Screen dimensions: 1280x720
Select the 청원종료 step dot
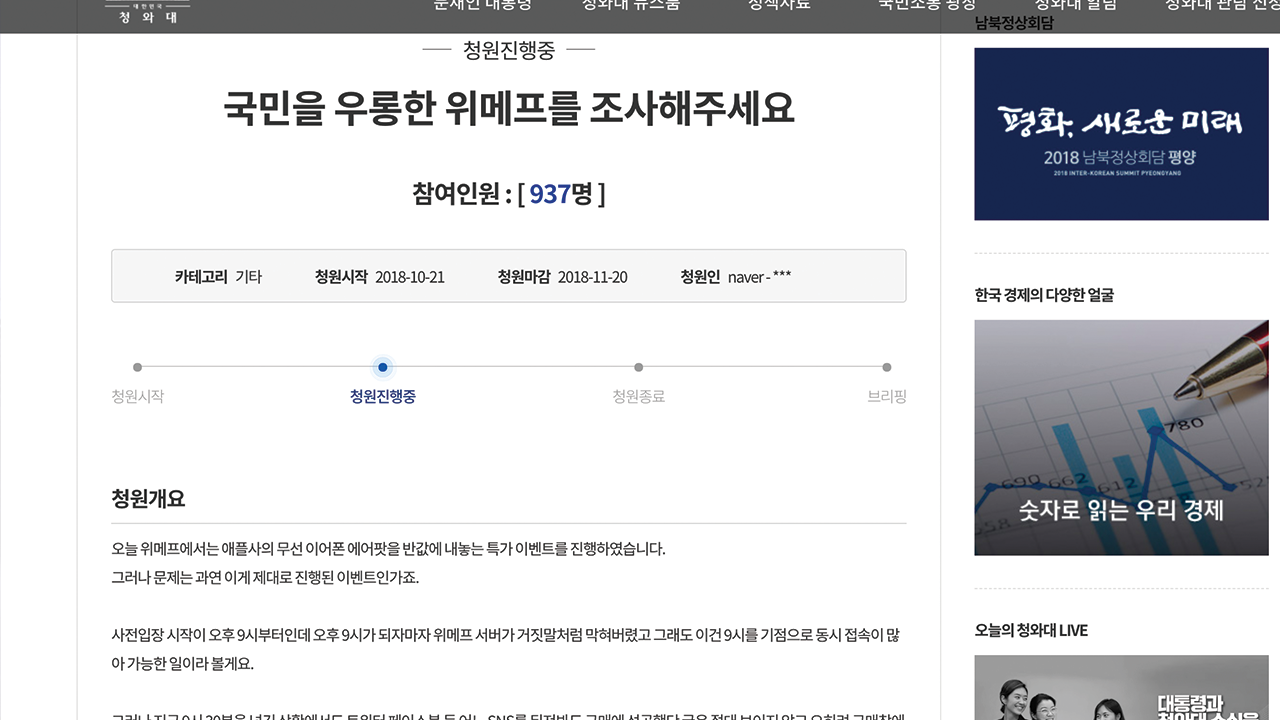click(639, 367)
